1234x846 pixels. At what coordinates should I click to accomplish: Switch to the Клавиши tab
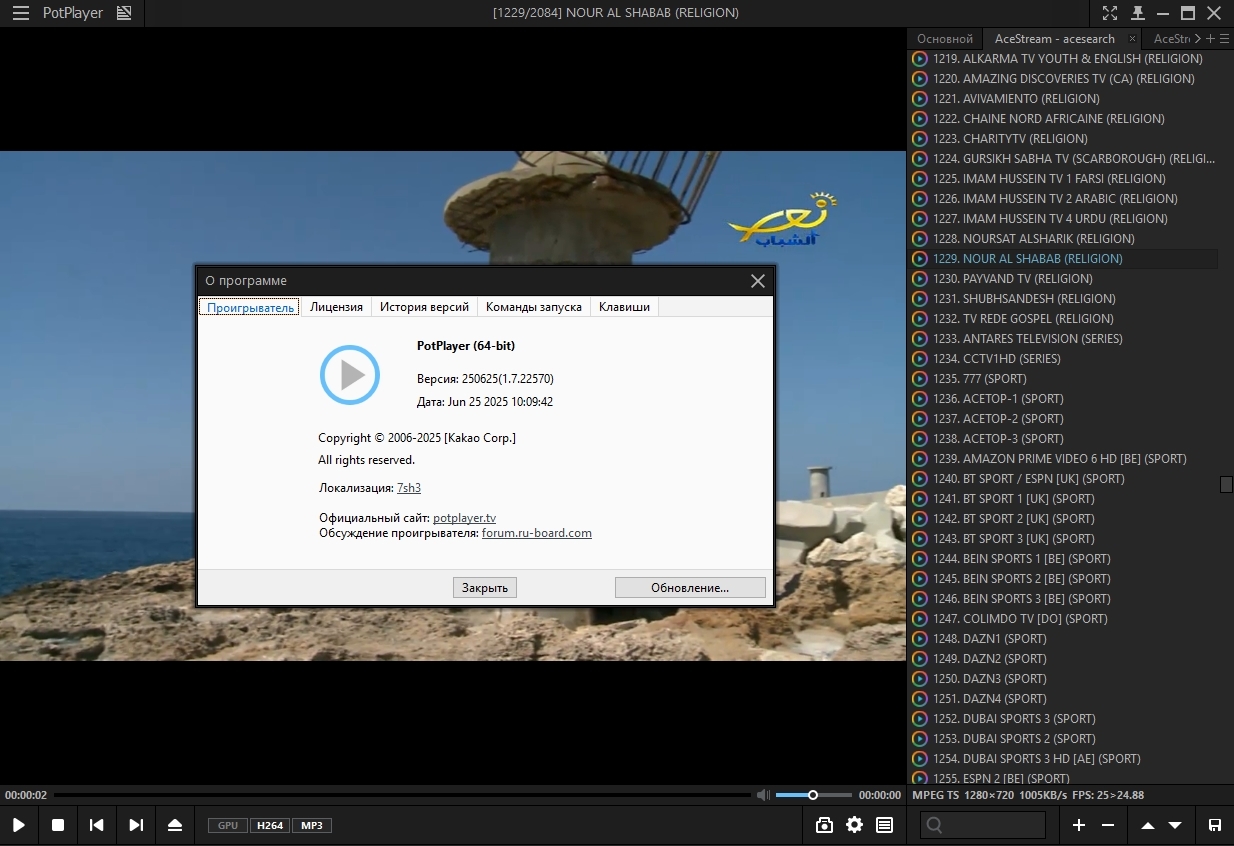(x=624, y=307)
